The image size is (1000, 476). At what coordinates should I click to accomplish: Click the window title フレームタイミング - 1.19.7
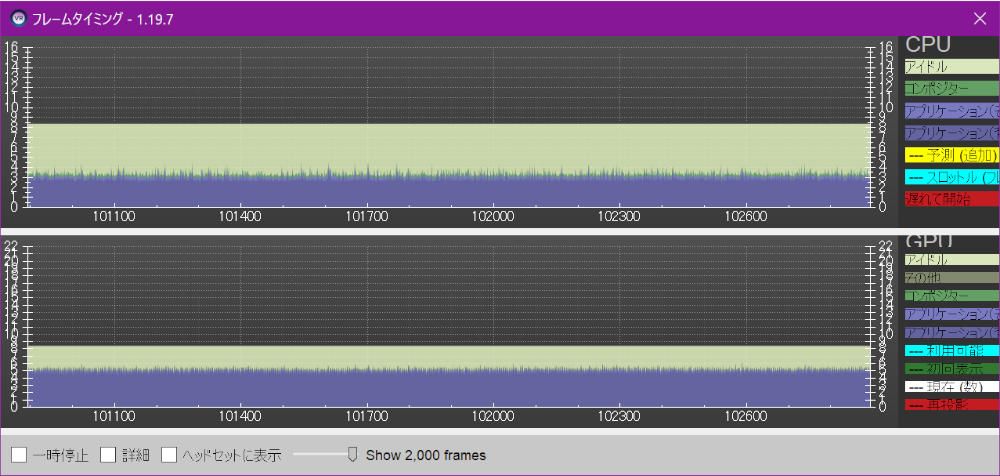[x=103, y=19]
